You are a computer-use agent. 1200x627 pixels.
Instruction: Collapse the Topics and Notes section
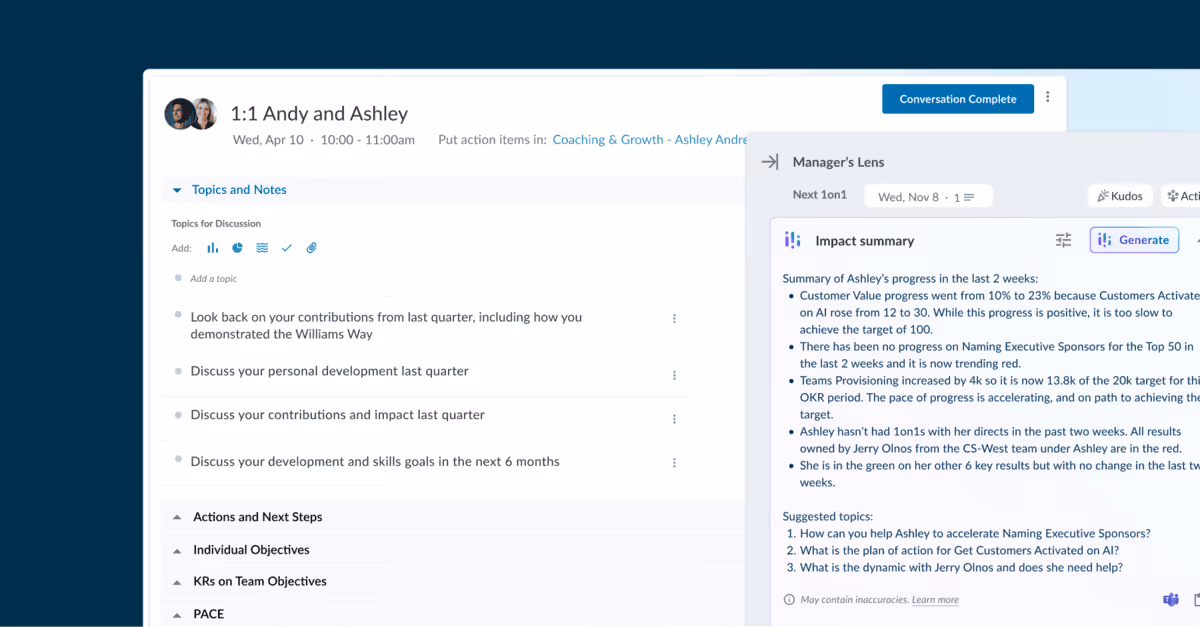[x=177, y=189]
